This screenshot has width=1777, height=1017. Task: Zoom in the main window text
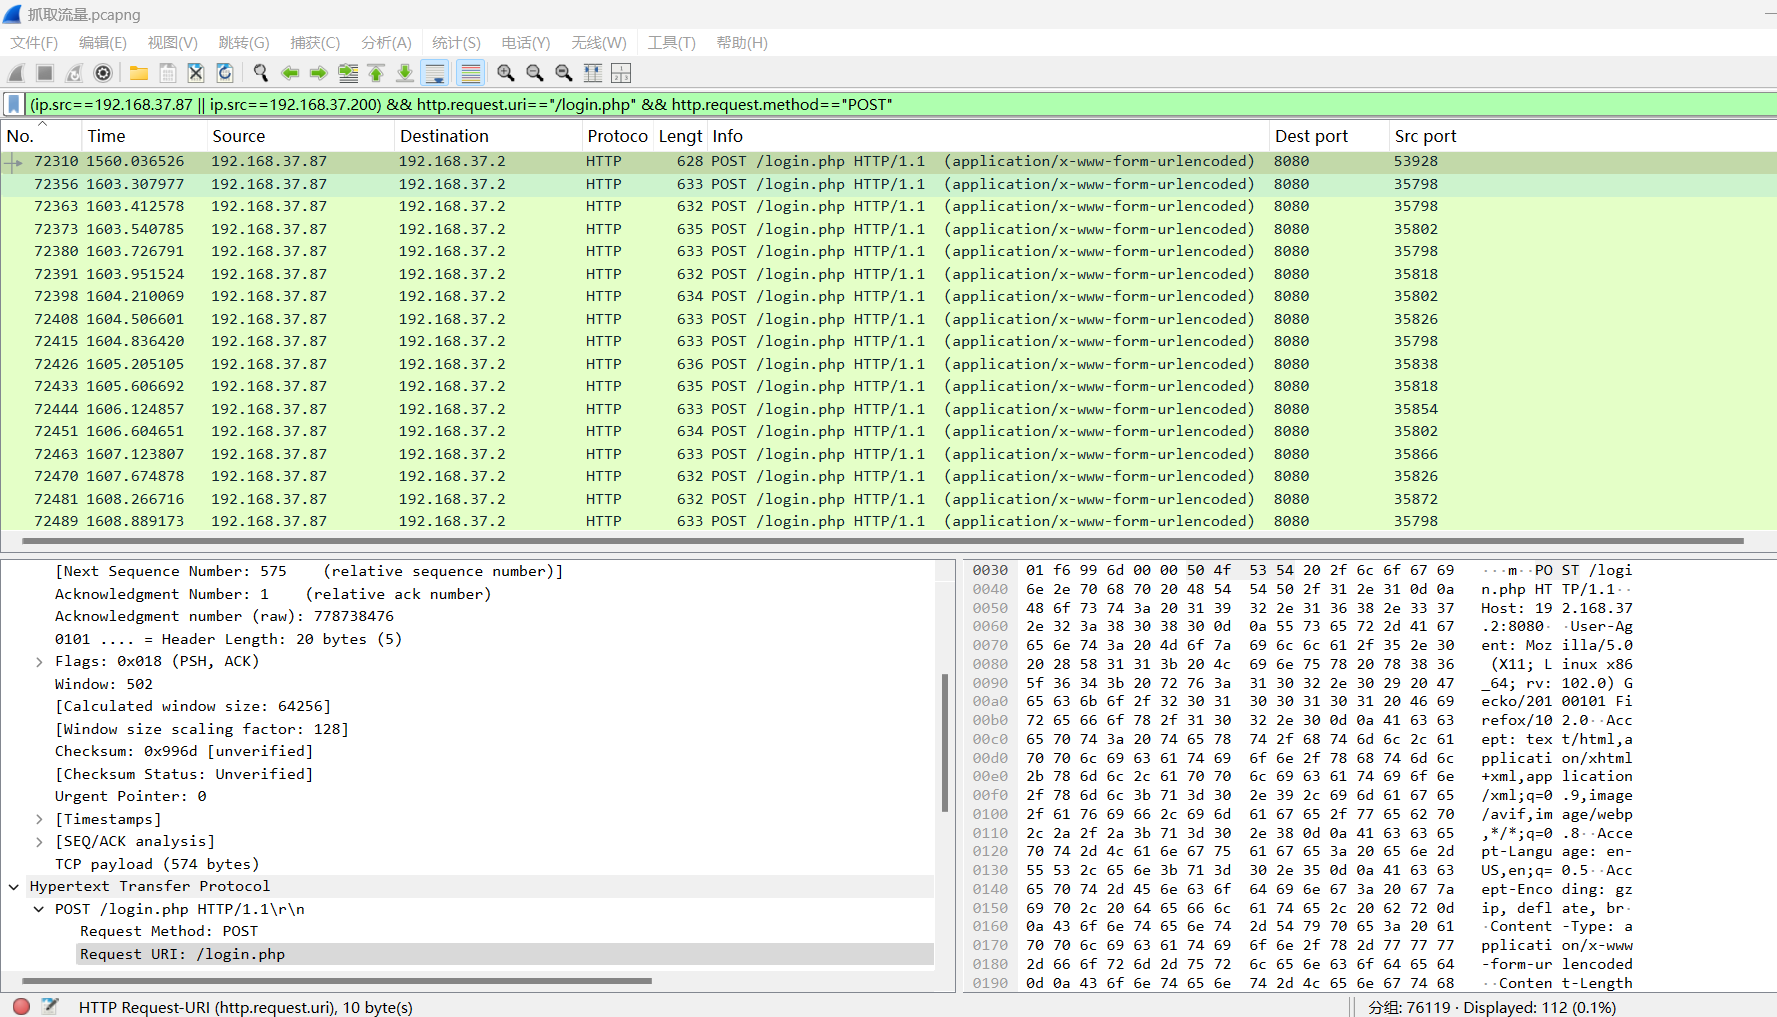pos(506,73)
